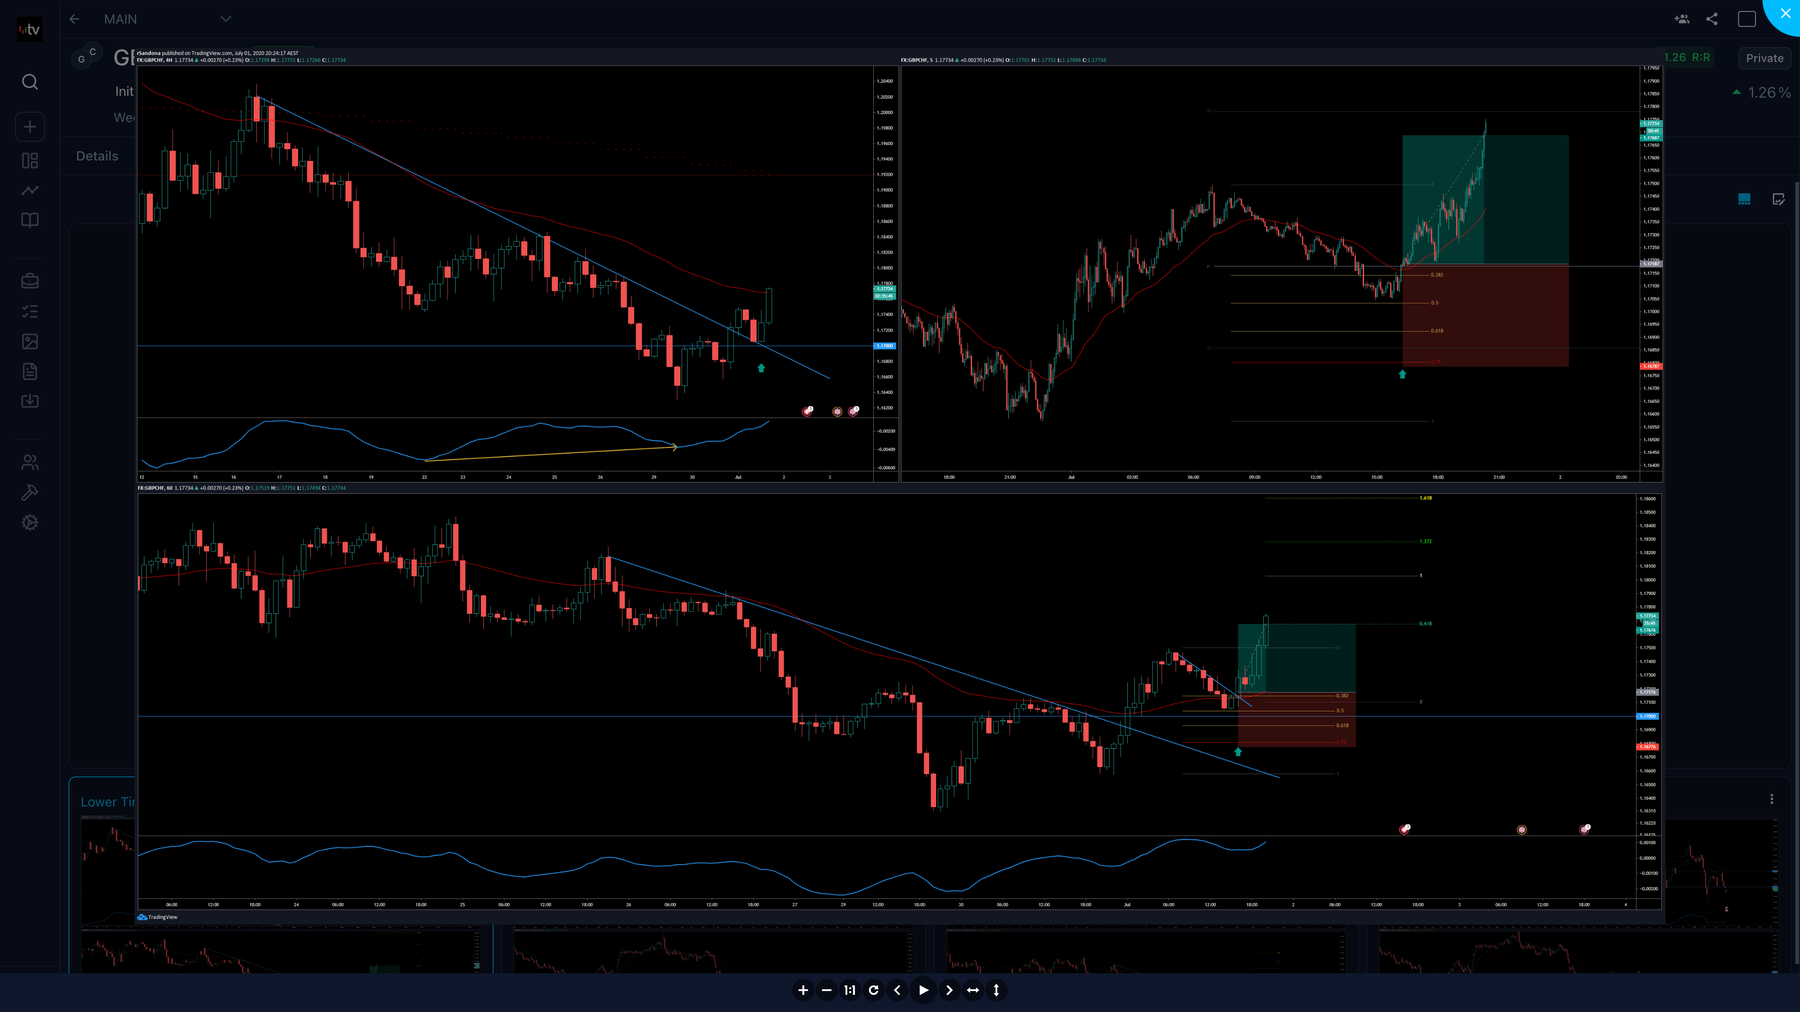Image resolution: width=1800 pixels, height=1012 pixels.
Task: Select the search icon in sidebar
Action: pyautogui.click(x=30, y=82)
